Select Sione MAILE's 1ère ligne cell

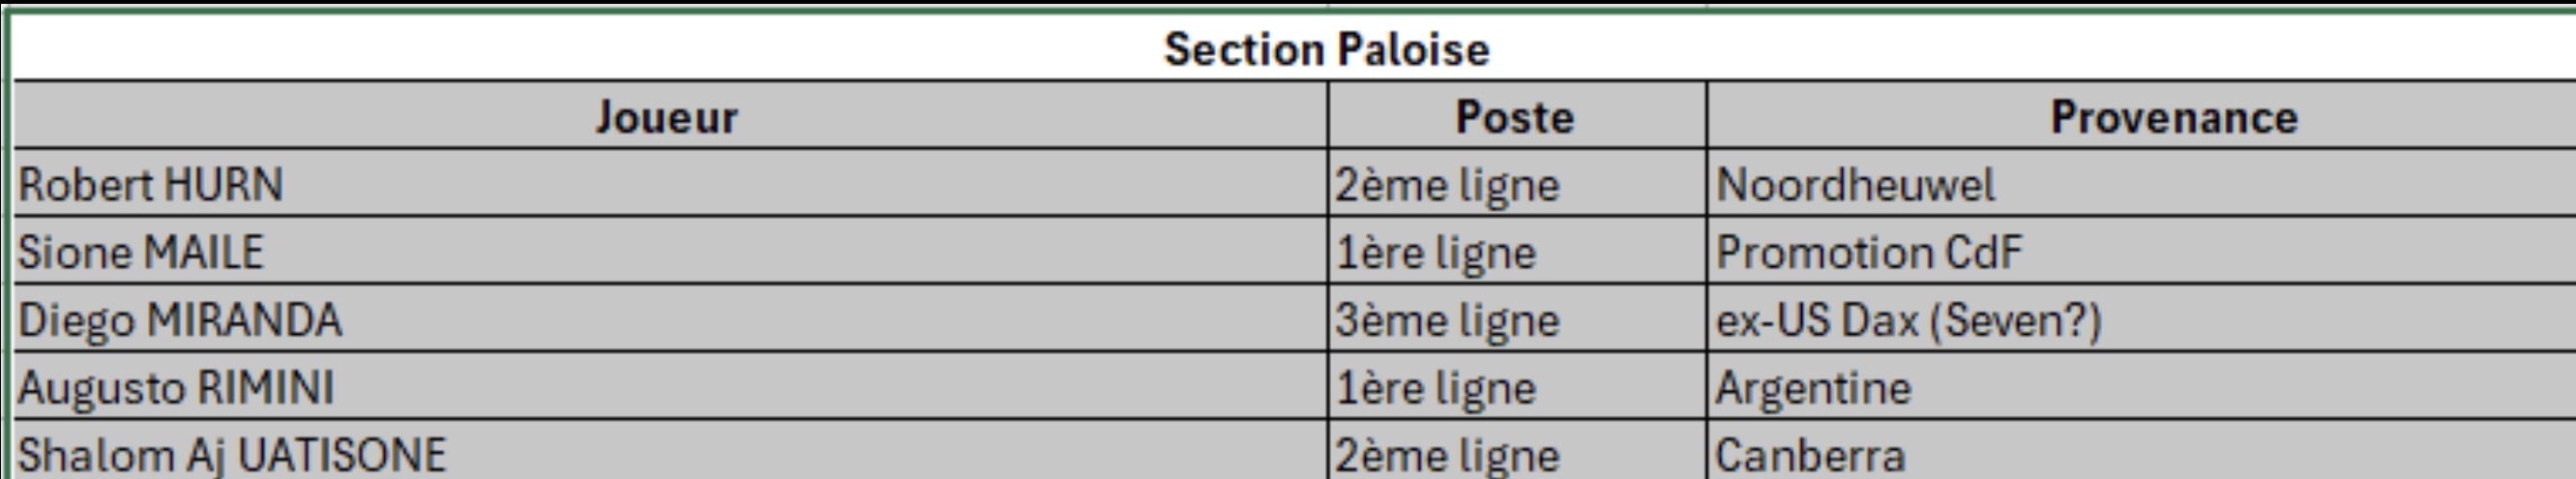pyautogui.click(x=1517, y=250)
